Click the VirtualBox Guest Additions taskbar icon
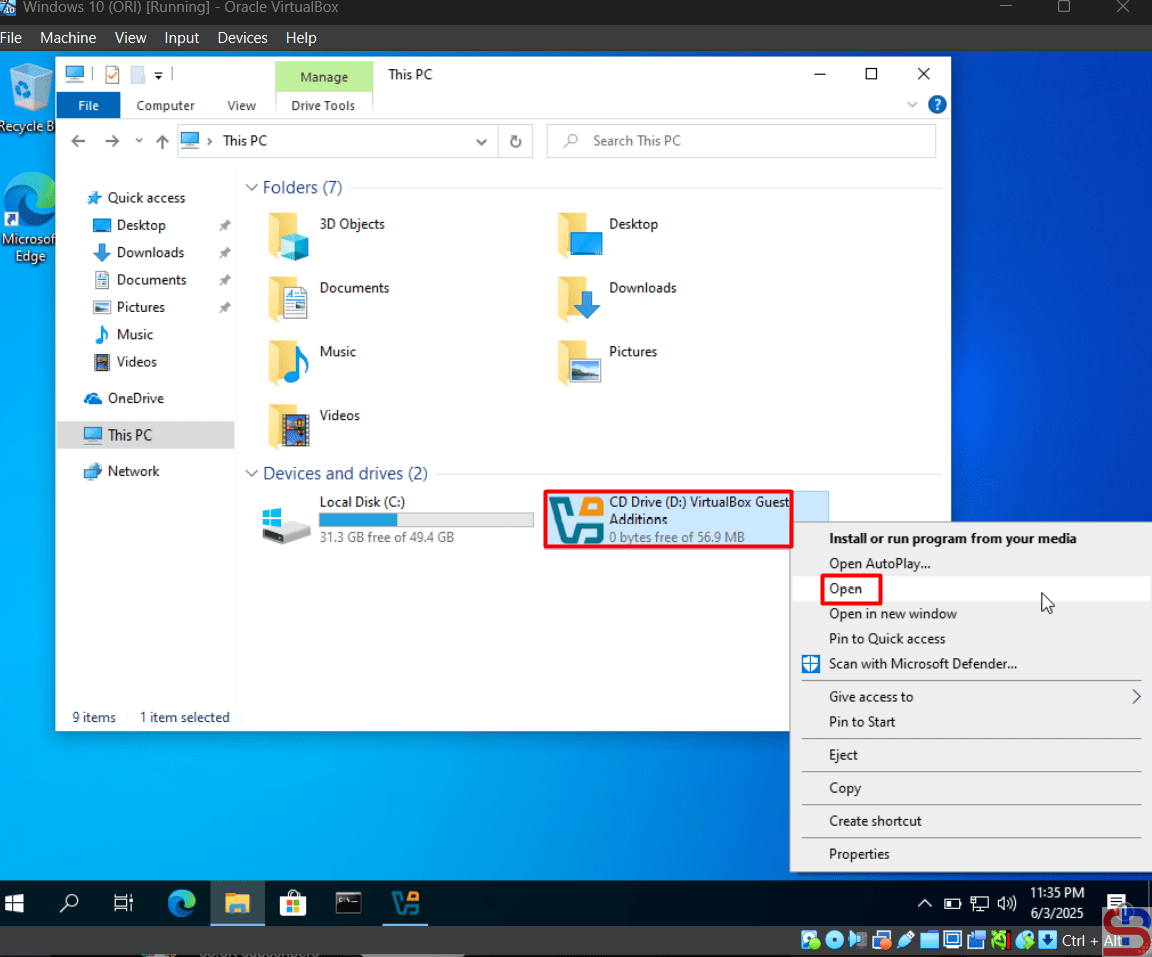 405,904
